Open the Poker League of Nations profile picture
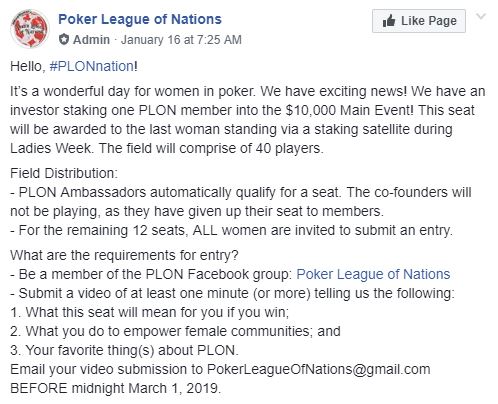Screen dimensions: 498x404 [30, 29]
